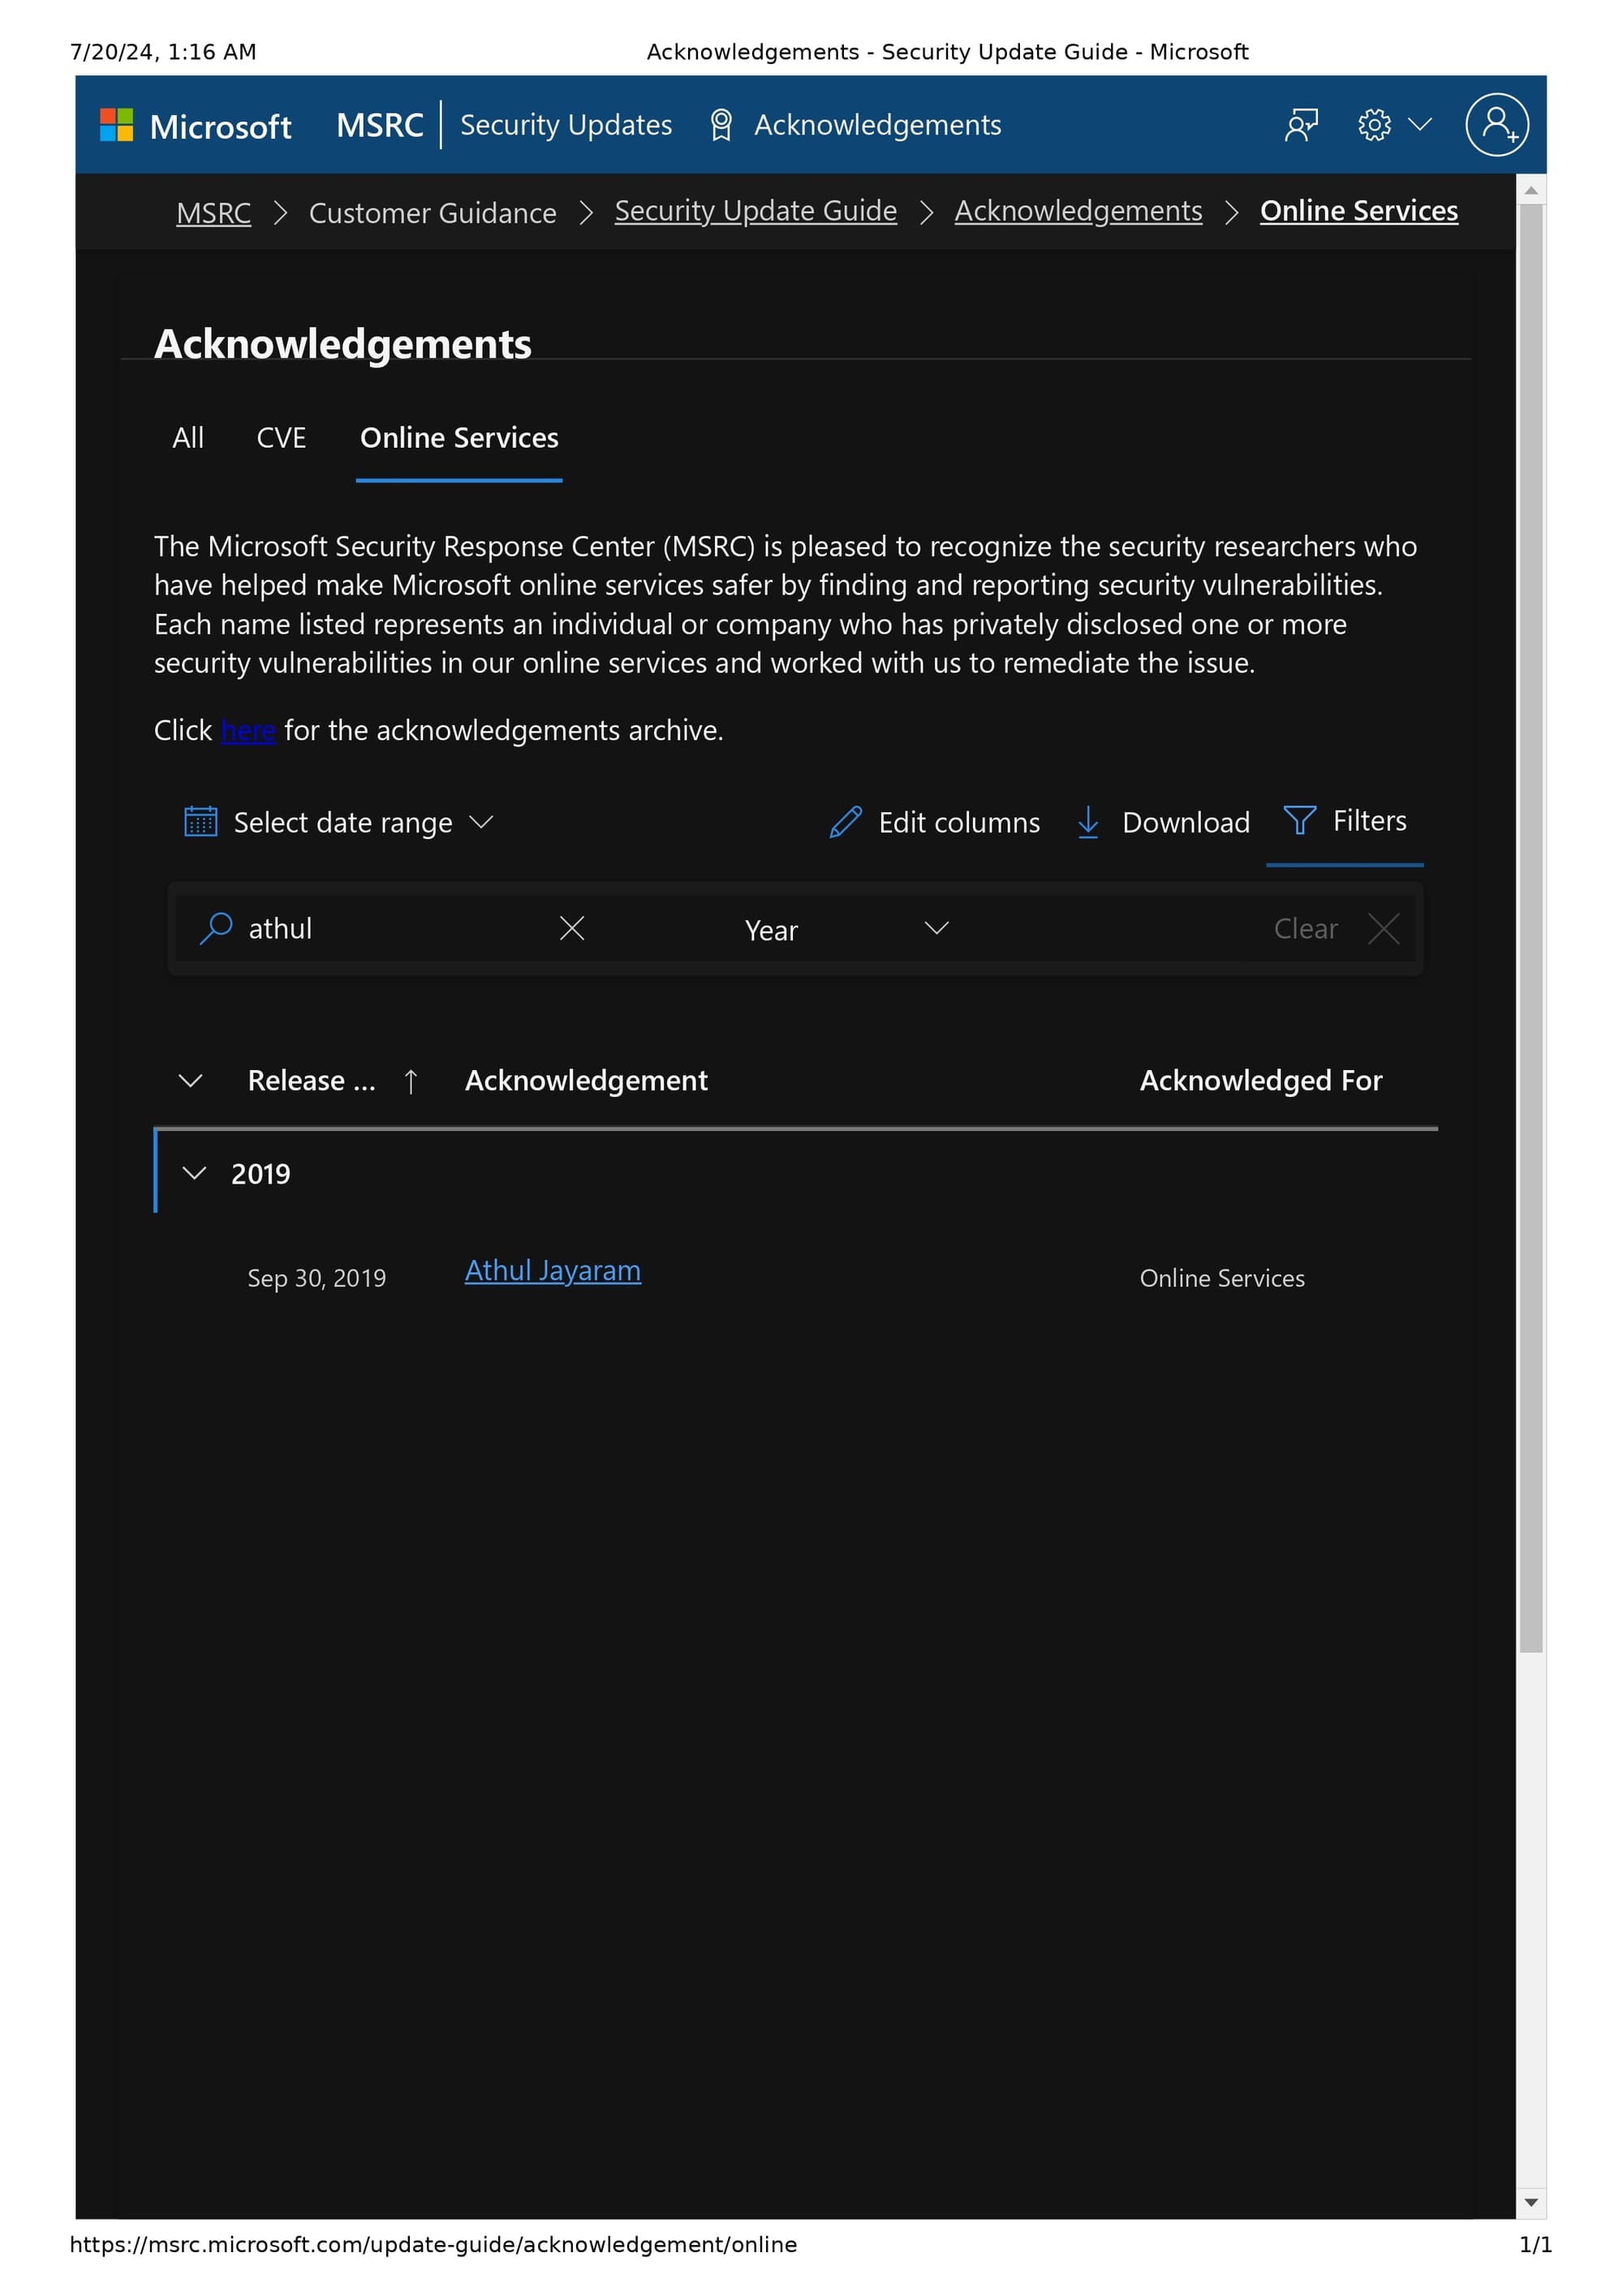Switch to the All tab

tap(188, 438)
